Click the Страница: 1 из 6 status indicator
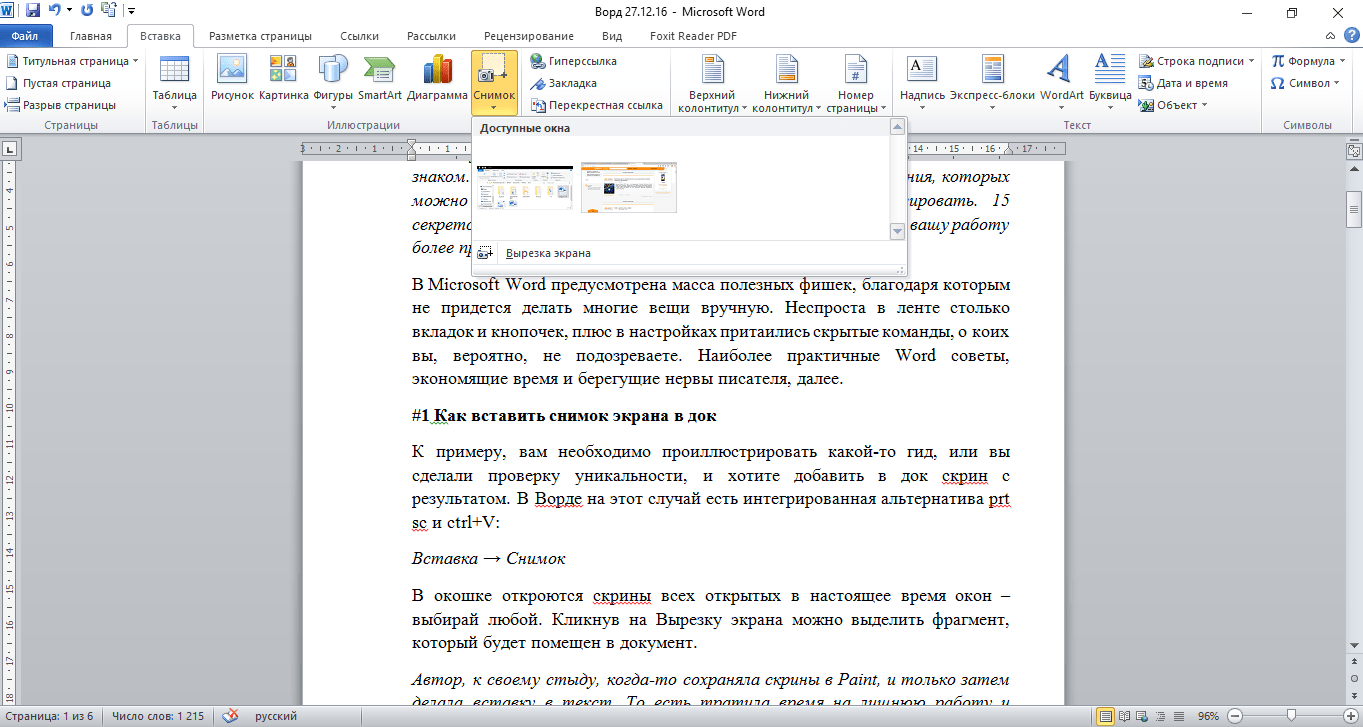 50,717
